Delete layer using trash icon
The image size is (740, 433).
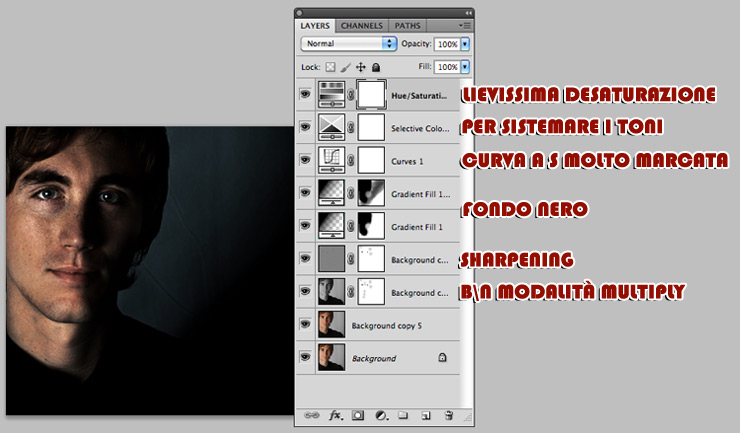(x=449, y=414)
